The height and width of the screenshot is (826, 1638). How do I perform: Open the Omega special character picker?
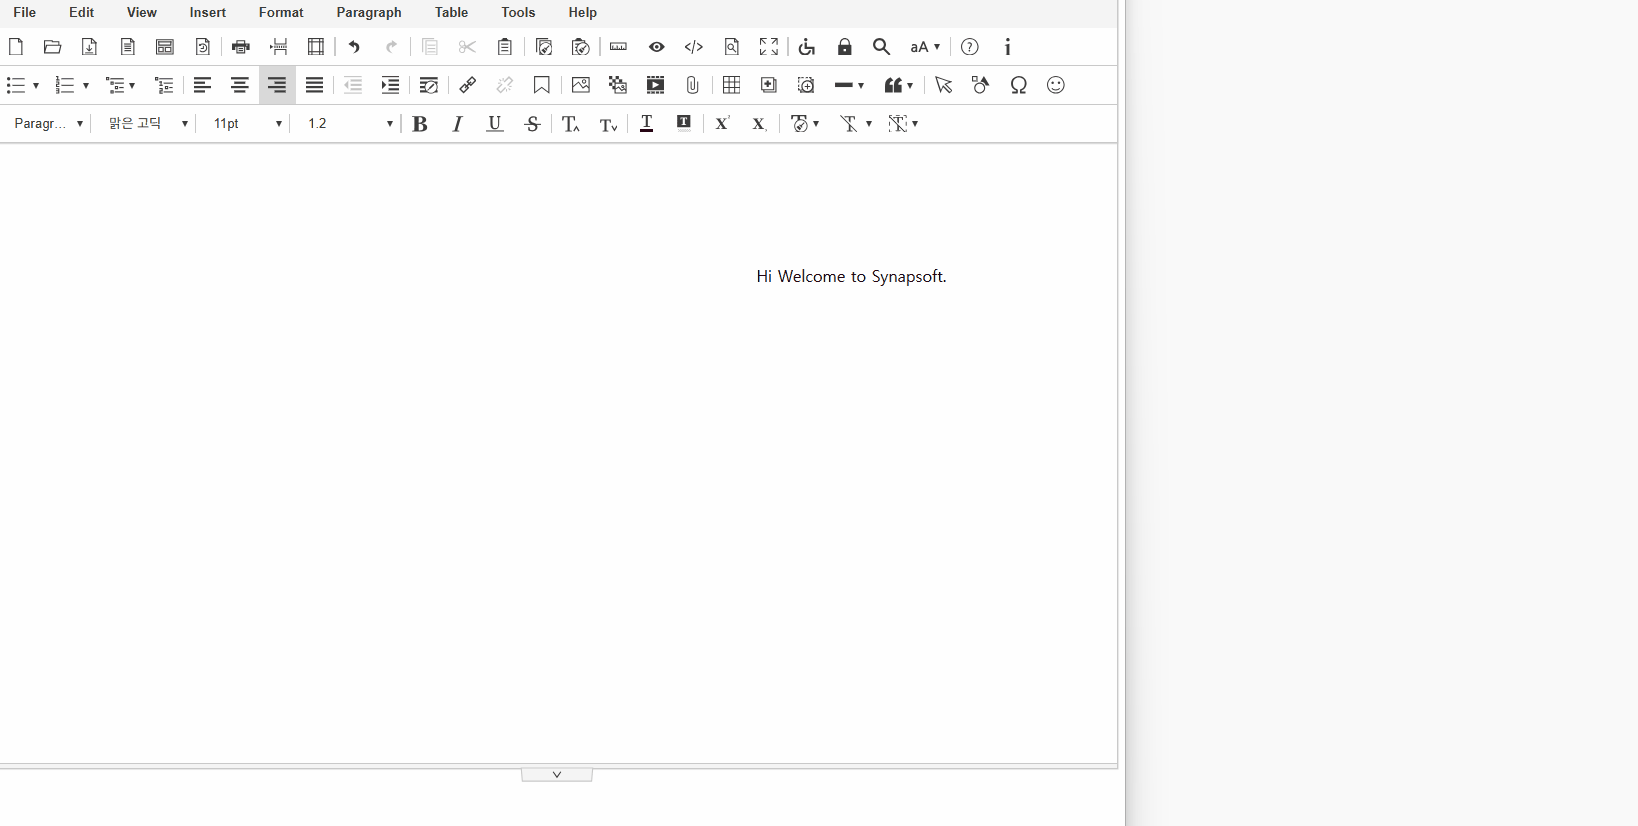point(1018,85)
